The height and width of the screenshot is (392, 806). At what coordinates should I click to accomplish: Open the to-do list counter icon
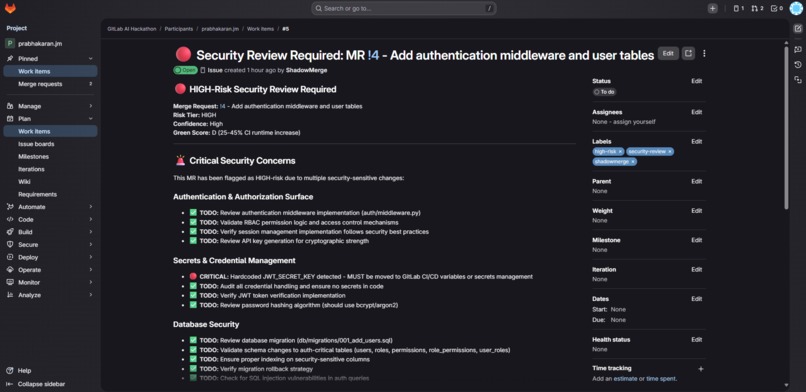[776, 8]
